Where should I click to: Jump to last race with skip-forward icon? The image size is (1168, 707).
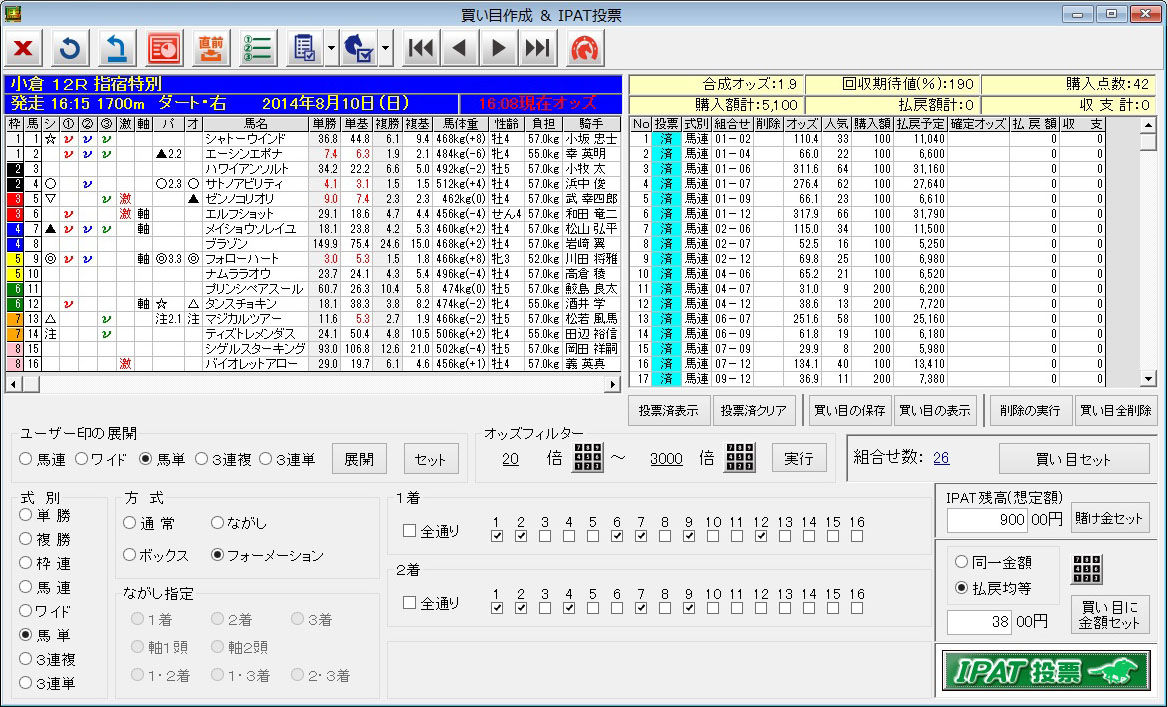[537, 49]
